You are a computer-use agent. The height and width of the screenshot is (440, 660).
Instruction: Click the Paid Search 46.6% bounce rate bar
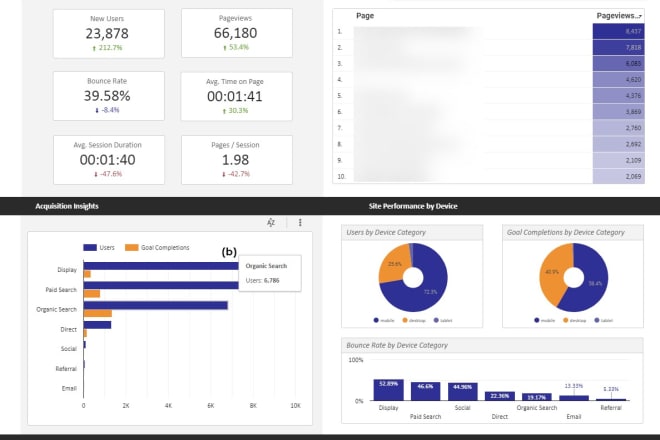pyautogui.click(x=426, y=391)
